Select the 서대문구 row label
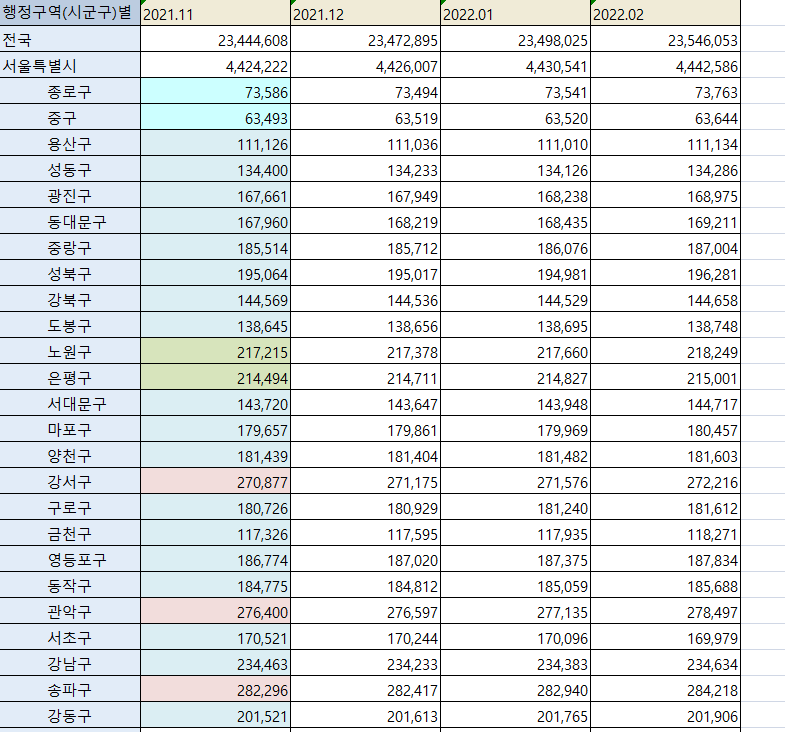 click(x=70, y=403)
